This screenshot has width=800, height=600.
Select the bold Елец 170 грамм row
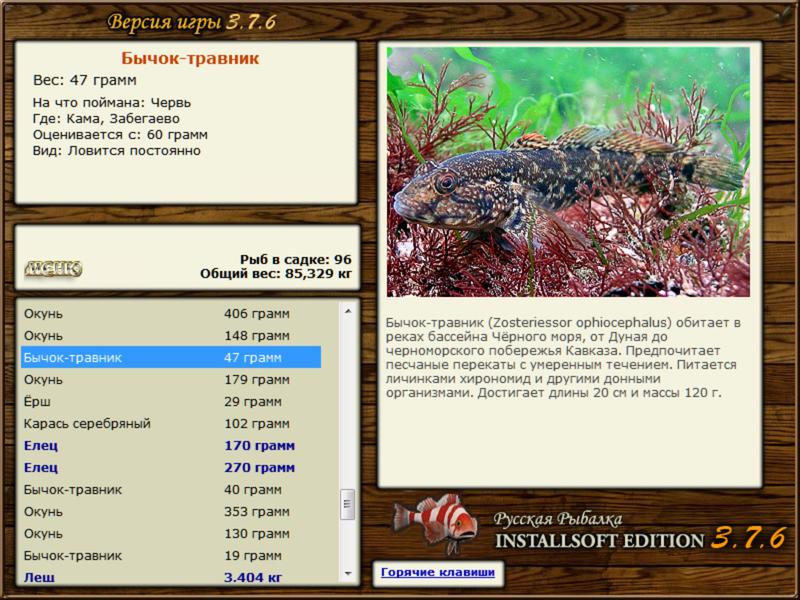171,445
